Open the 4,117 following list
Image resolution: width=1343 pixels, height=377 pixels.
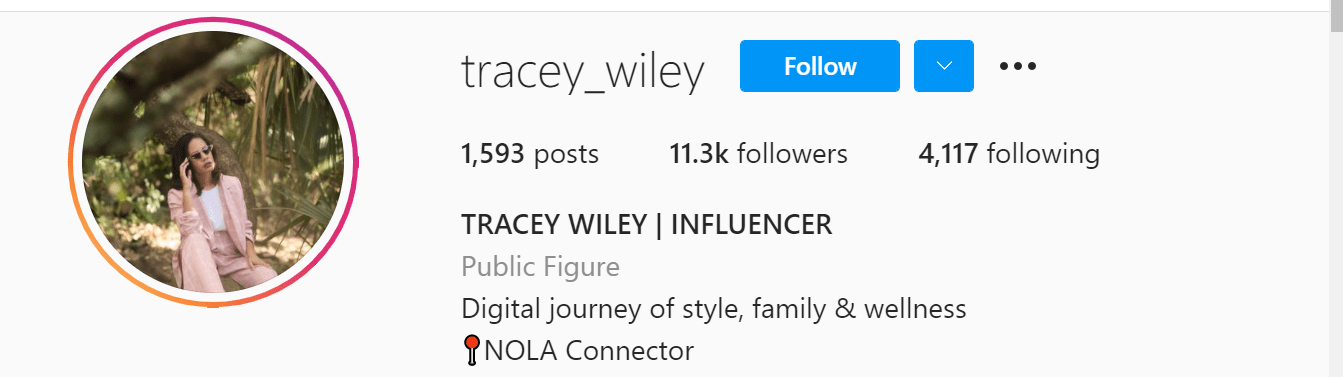1009,154
